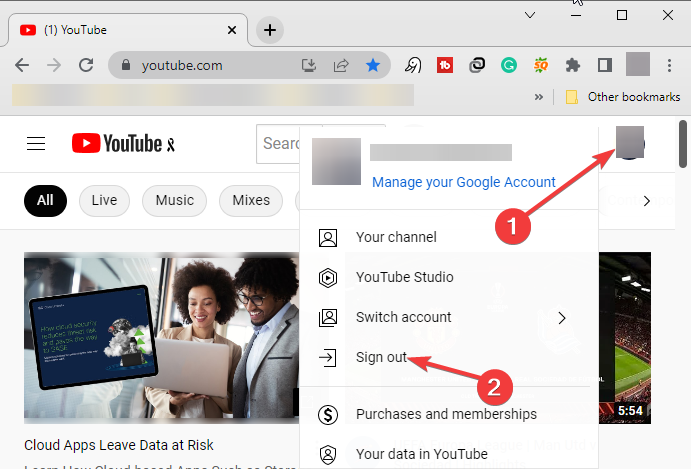Click the Other bookmarks folder icon
691x469 pixels.
pyautogui.click(x=572, y=97)
